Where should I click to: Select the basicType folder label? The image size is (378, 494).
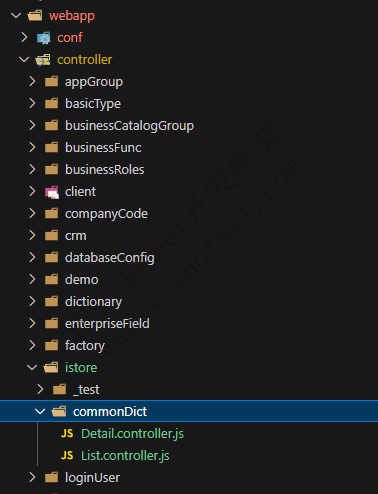click(93, 104)
